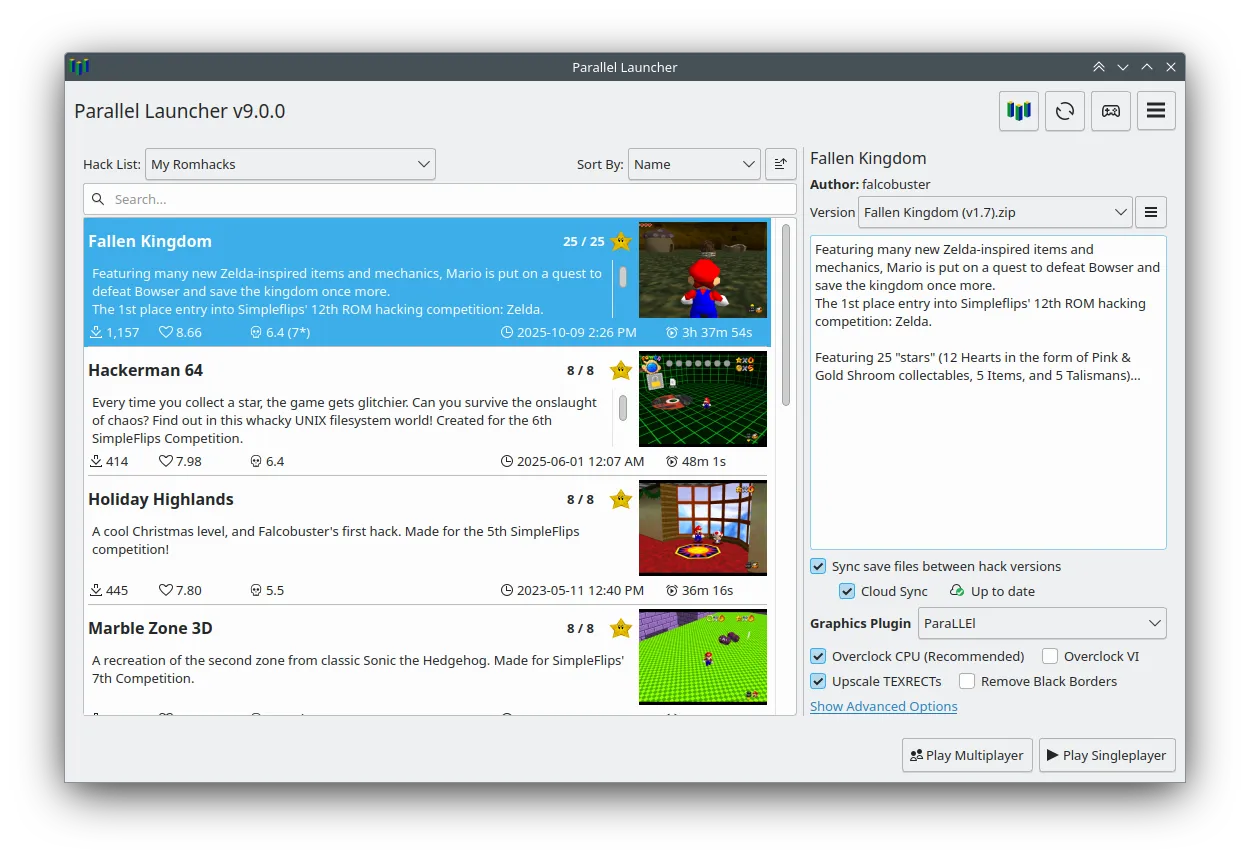Open version options menu beside version dropdown
1250x859 pixels.
click(1151, 212)
